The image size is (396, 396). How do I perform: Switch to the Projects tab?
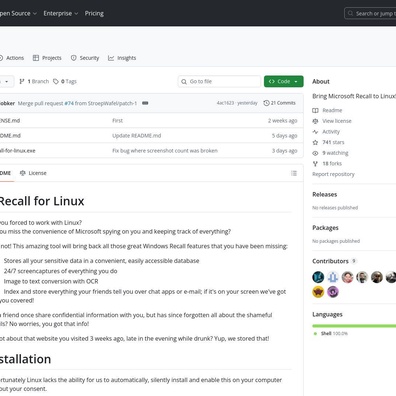pyautogui.click(x=47, y=58)
